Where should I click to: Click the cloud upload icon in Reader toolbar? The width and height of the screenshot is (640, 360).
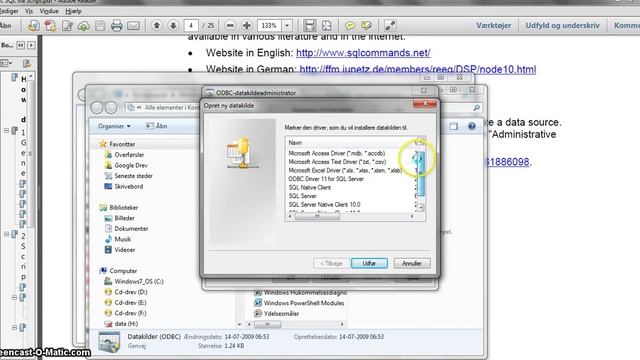(x=84, y=26)
